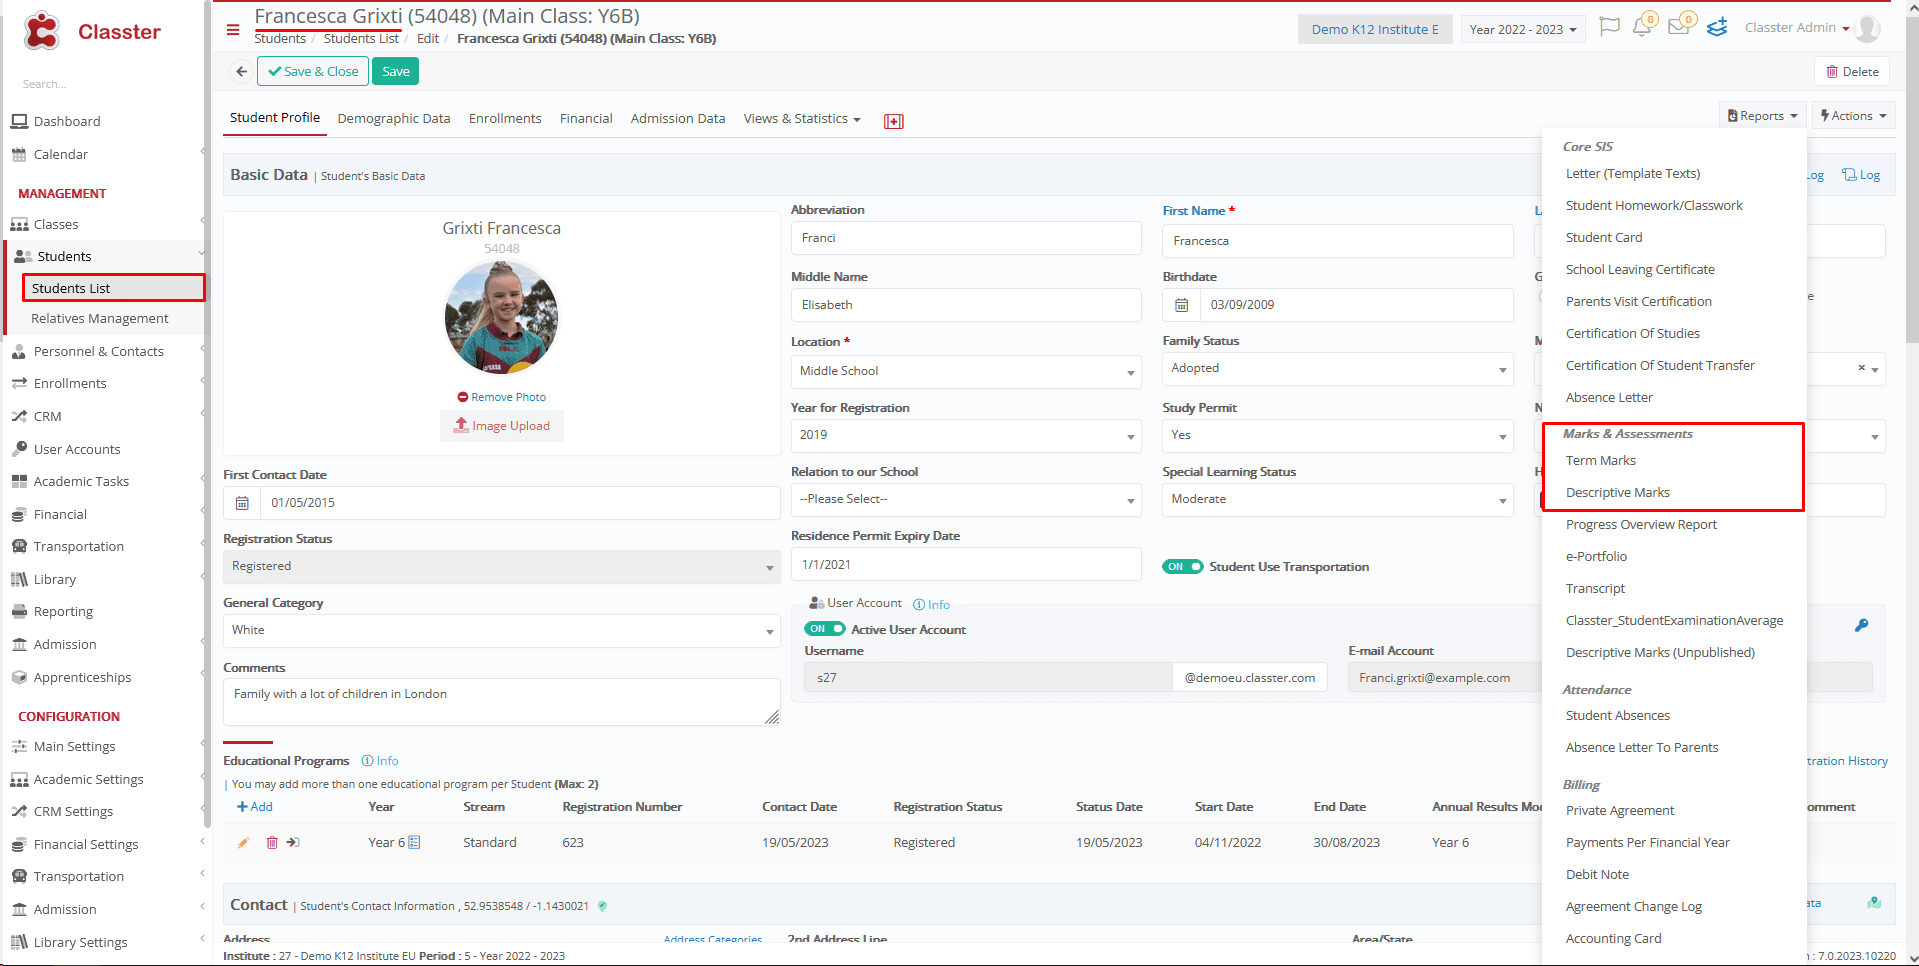This screenshot has width=1919, height=966.
Task: Click the Log link icon
Action: 1861,175
